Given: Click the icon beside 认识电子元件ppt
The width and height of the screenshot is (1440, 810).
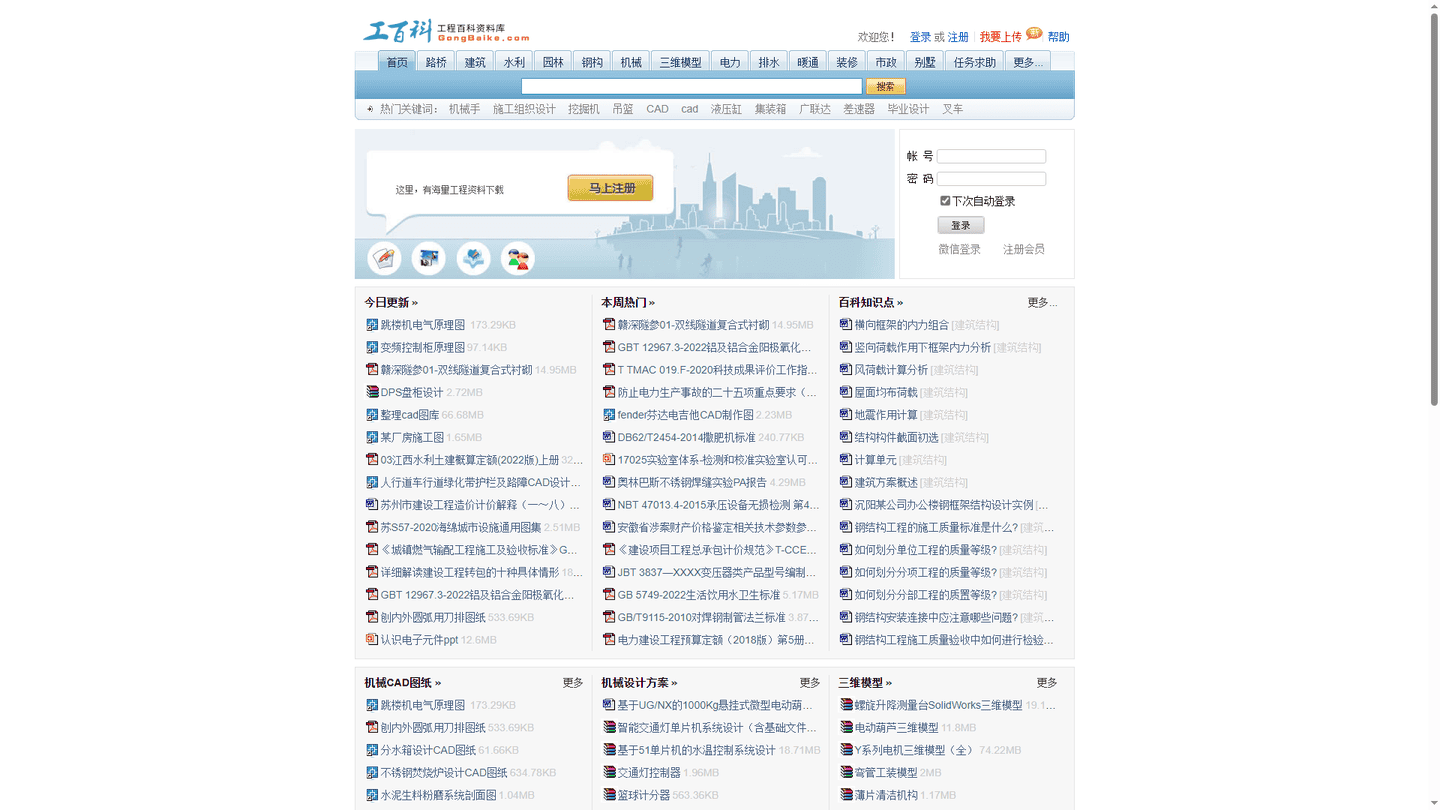Looking at the screenshot, I should [372, 639].
